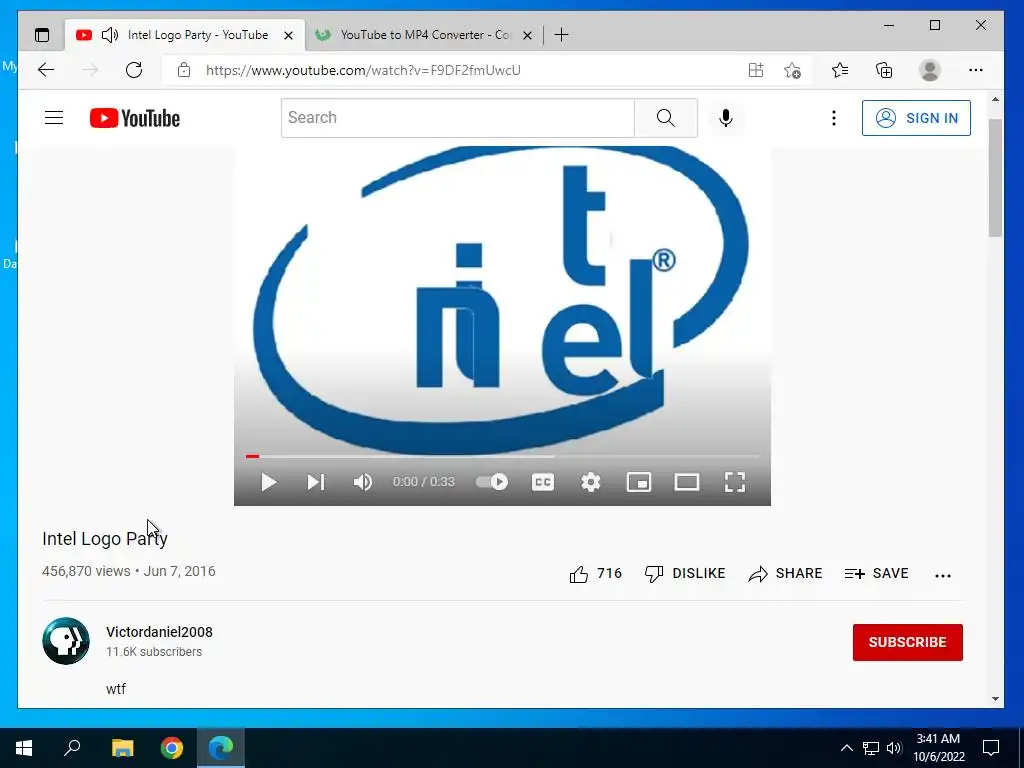The image size is (1024, 768).
Task: Close the YouTube to MP4 Converter tab
Action: tap(527, 35)
